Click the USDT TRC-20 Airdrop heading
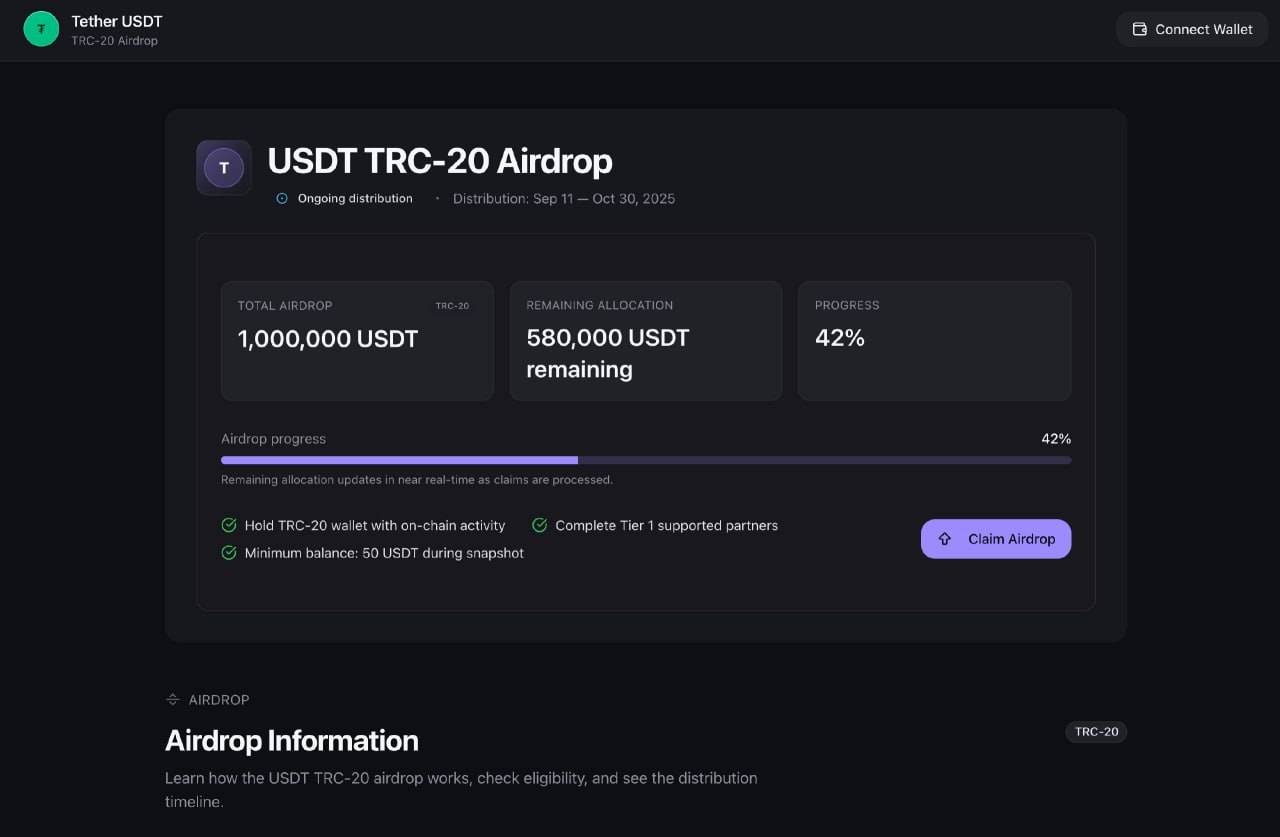 coord(440,161)
